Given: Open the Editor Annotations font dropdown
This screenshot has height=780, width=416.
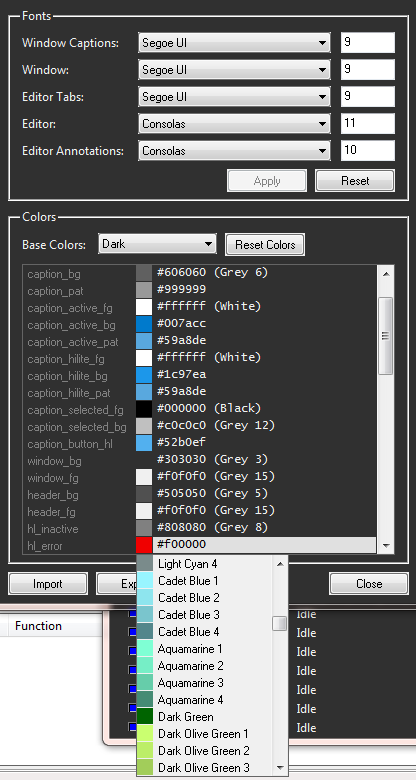Looking at the screenshot, I should (234, 150).
